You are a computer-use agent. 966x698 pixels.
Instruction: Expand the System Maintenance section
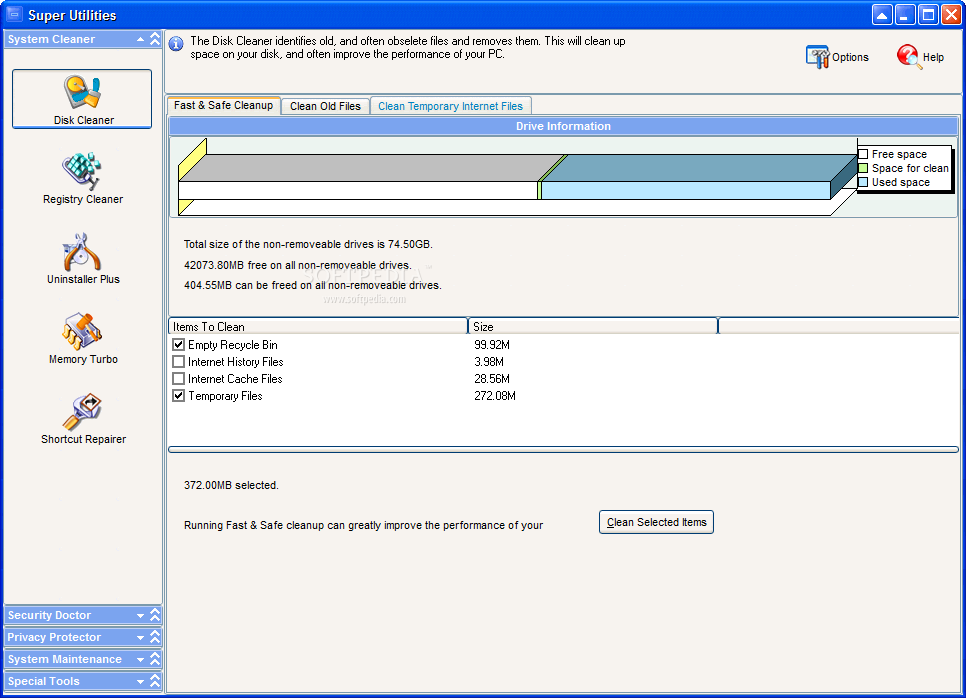click(x=140, y=660)
